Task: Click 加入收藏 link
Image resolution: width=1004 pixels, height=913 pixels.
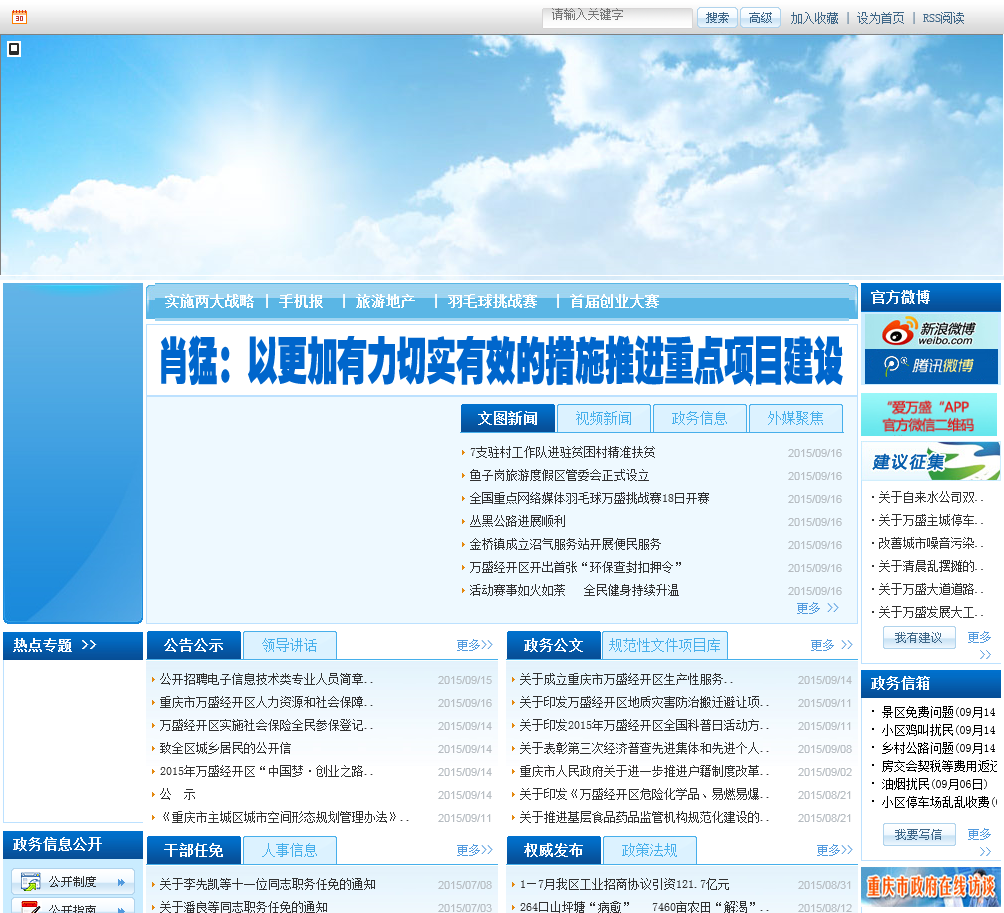Action: (814, 18)
